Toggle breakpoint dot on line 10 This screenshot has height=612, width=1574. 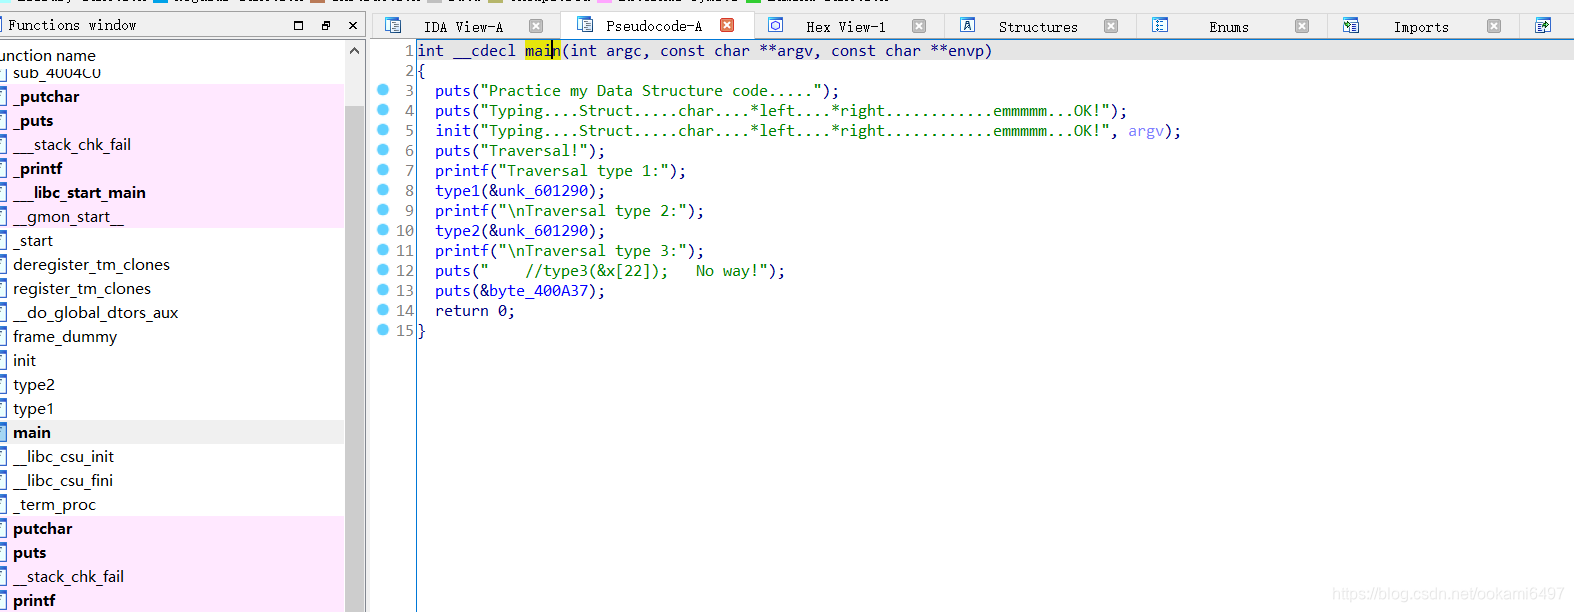click(x=383, y=230)
